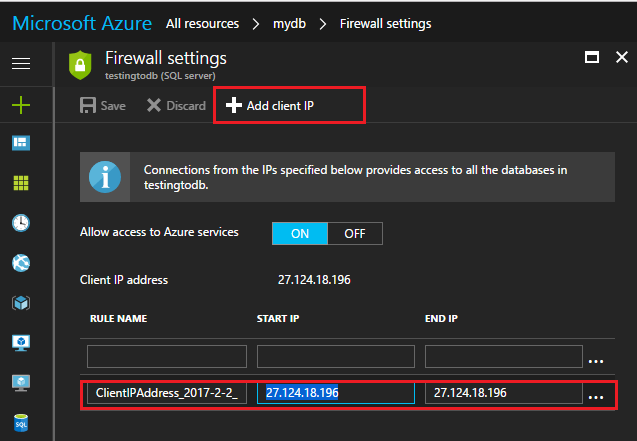Screen dimensions: 637x441
Task: Open the SQL databases icon in the sidebar
Action: pyautogui.click(x=21, y=423)
